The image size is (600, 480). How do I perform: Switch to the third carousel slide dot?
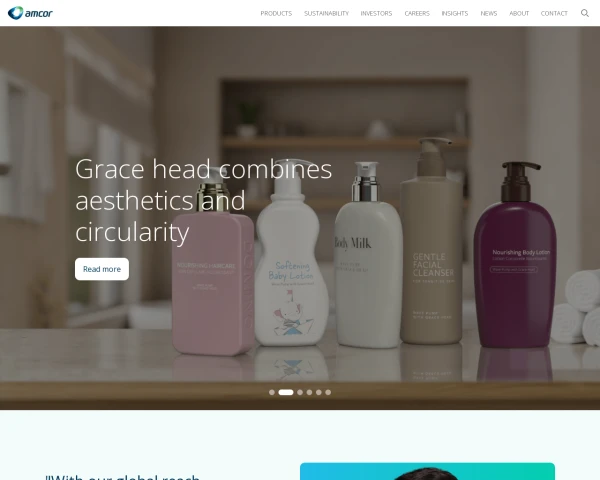[300, 392]
